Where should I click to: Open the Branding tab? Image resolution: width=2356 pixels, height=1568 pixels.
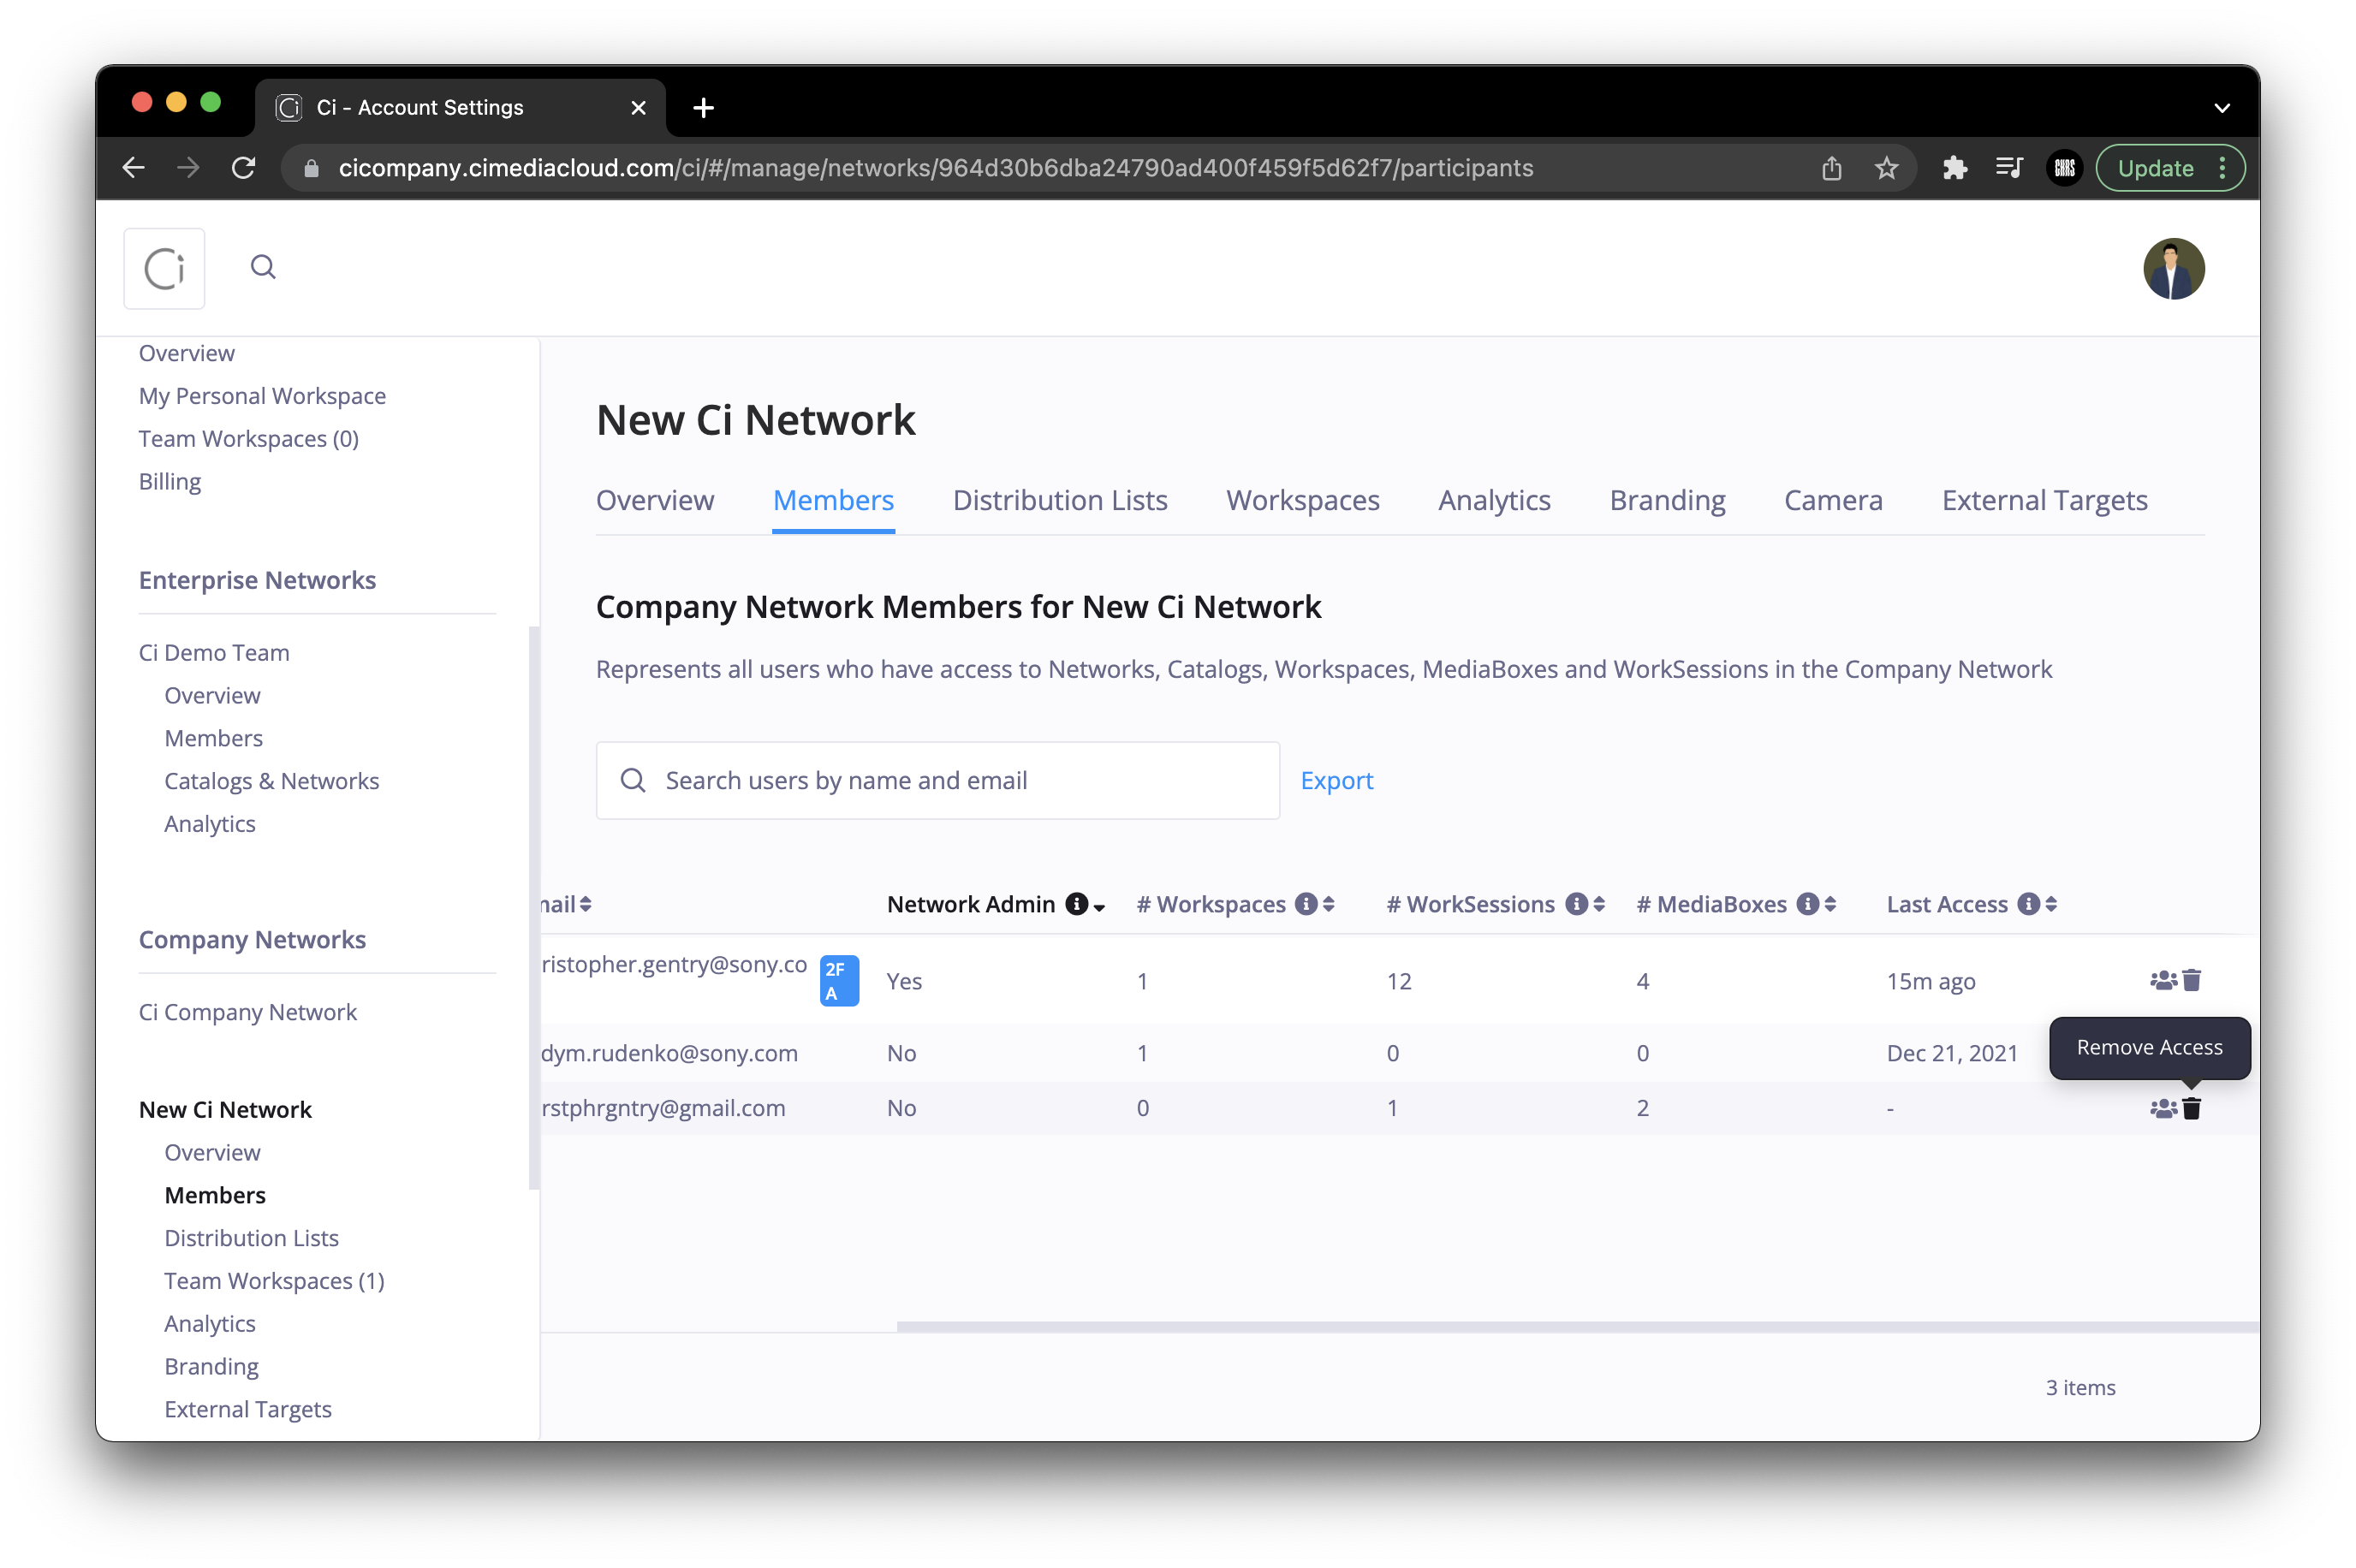pos(1667,500)
